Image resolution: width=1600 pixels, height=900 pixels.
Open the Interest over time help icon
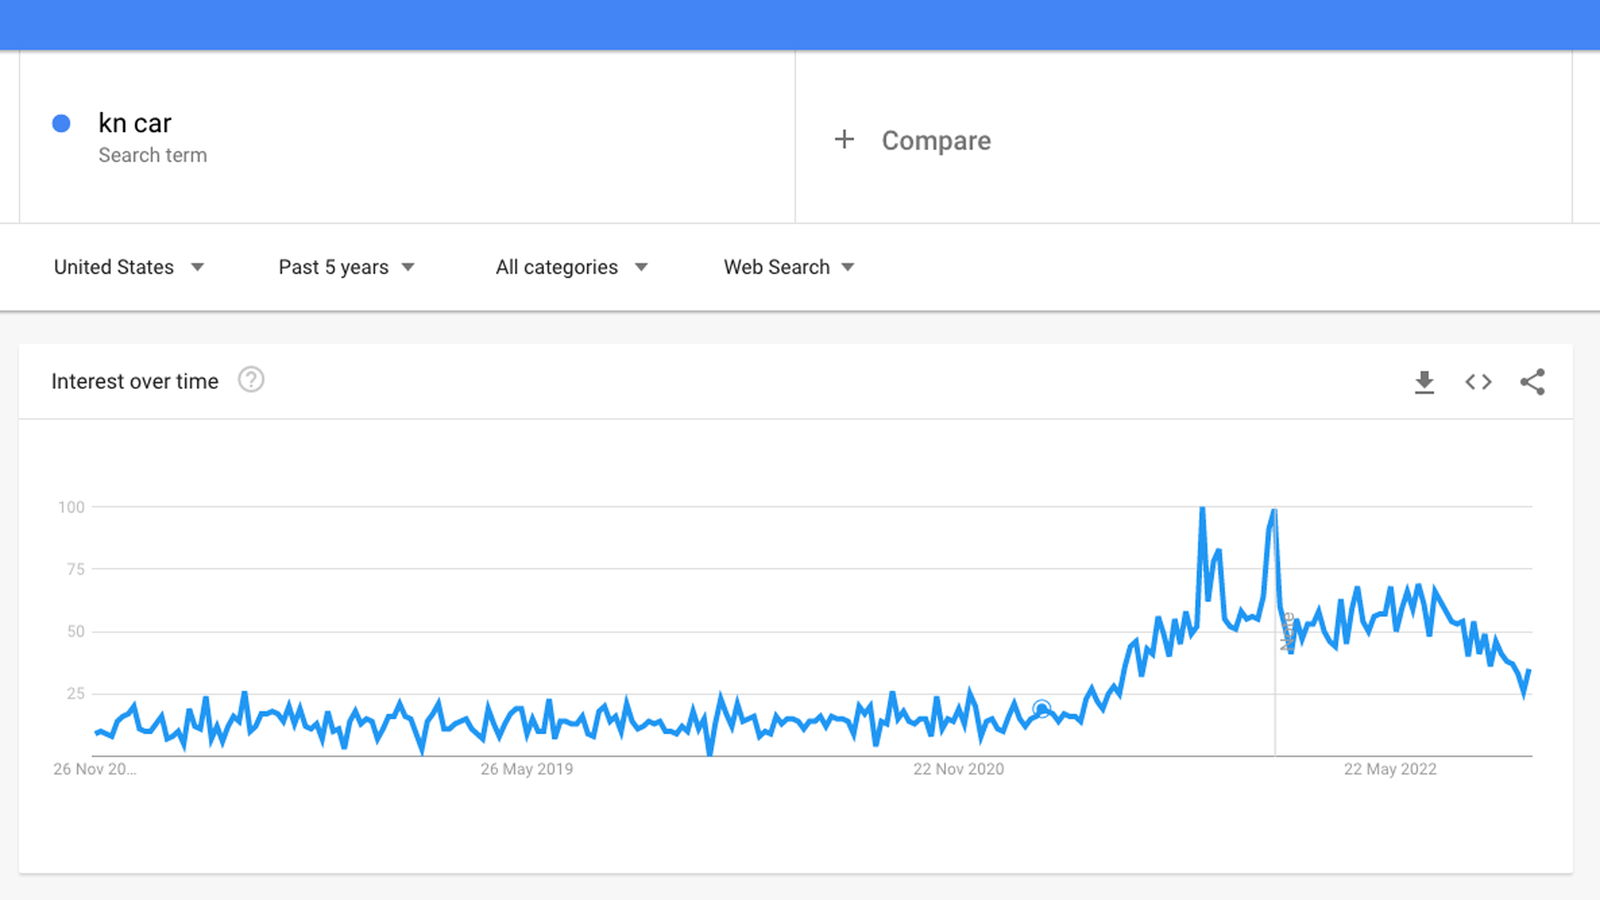(251, 380)
